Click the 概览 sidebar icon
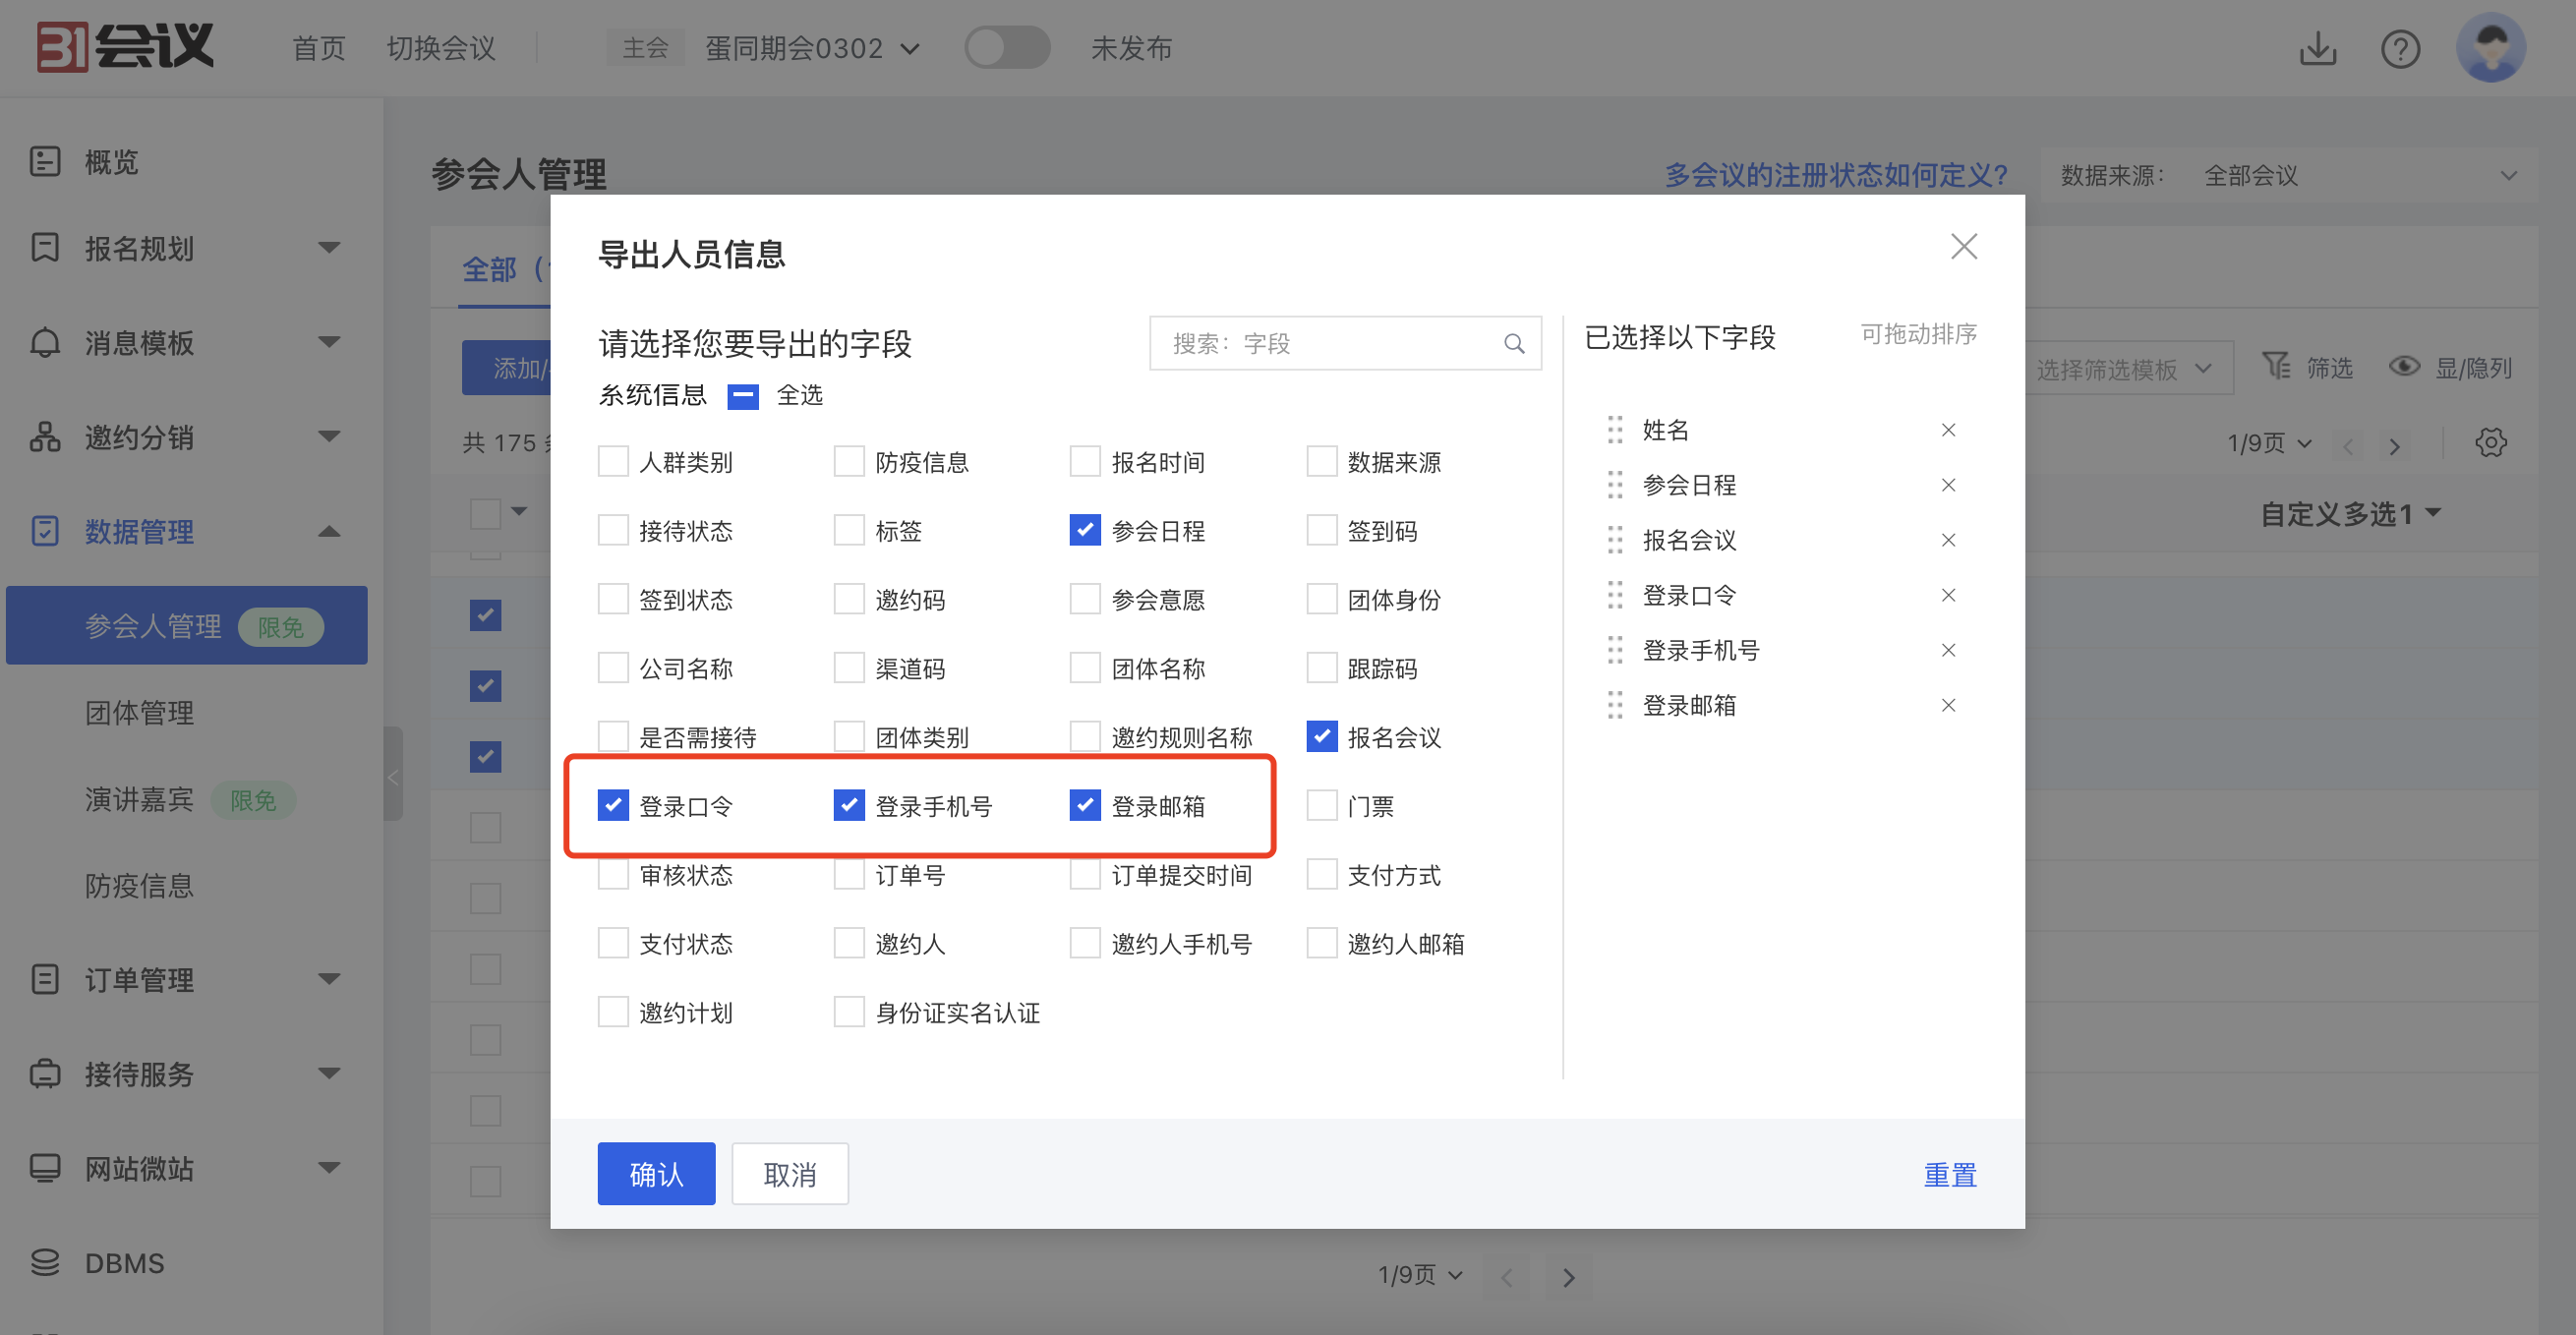This screenshot has height=1335, width=2576. pyautogui.click(x=46, y=161)
